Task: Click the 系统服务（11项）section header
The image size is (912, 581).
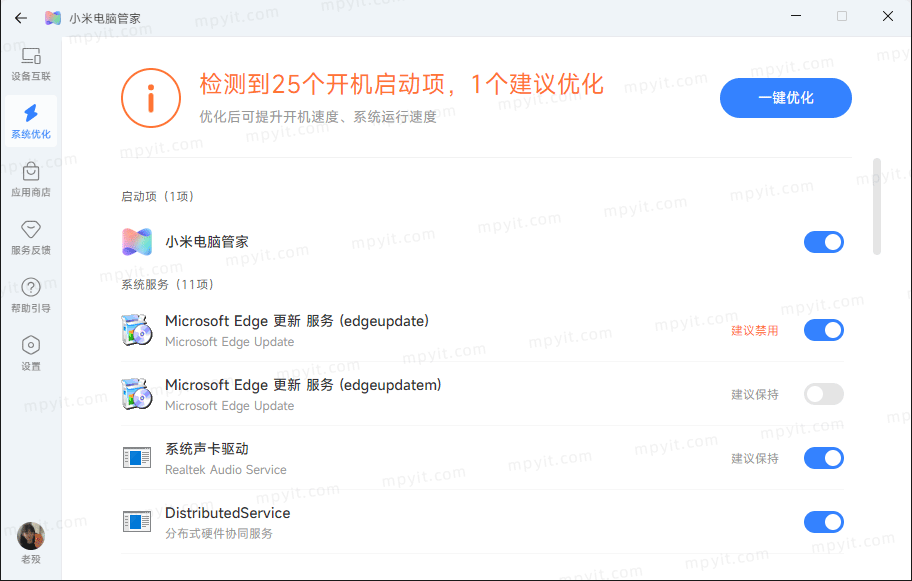Action: 168,284
